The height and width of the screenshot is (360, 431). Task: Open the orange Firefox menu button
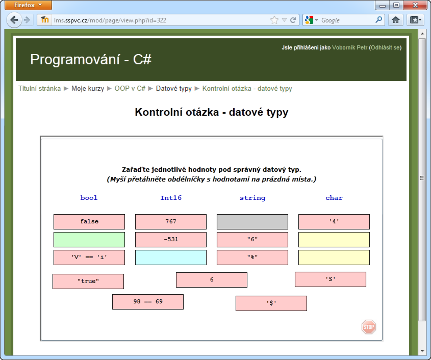coord(28,5)
